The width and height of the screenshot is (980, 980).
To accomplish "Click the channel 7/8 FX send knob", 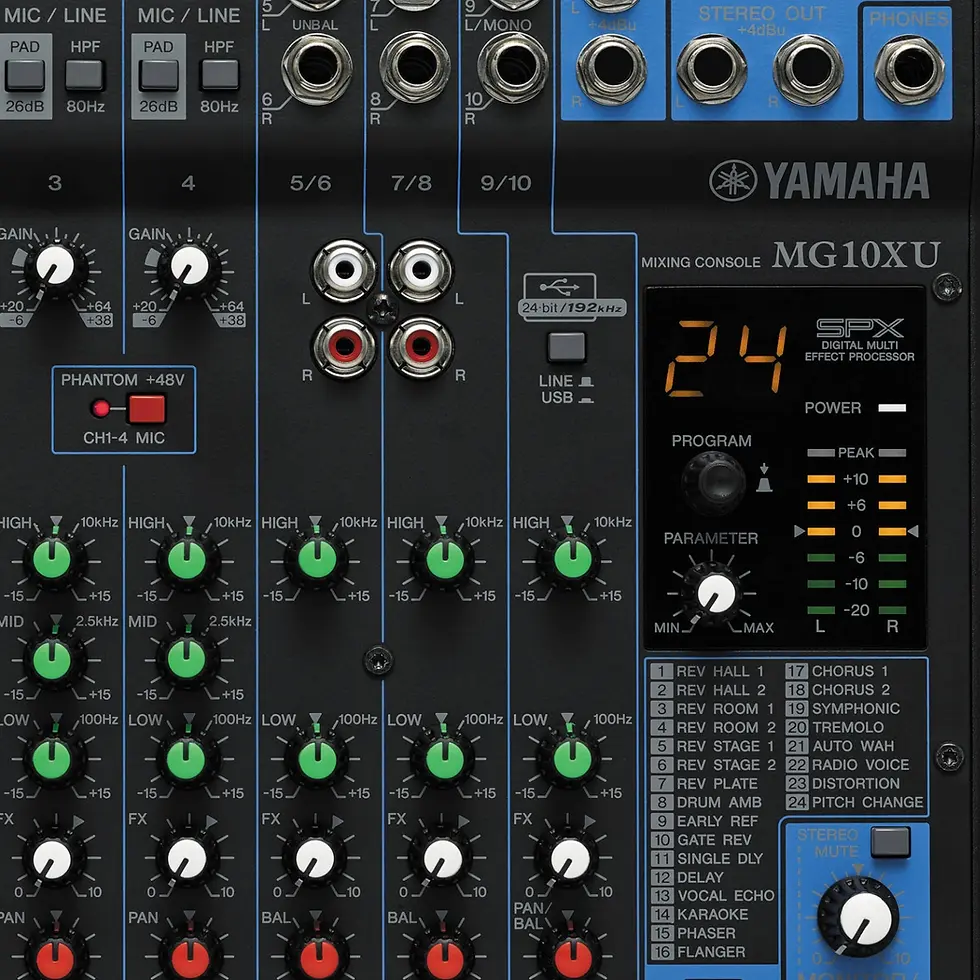I will (x=443, y=858).
